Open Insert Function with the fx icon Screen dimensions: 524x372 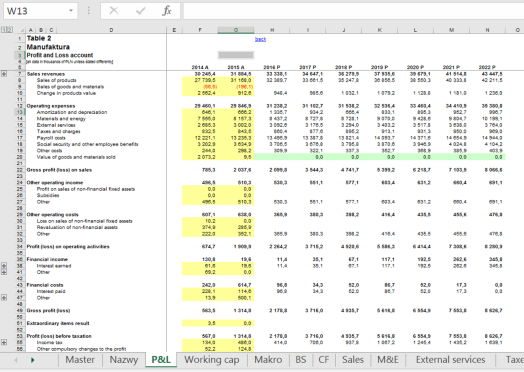point(167,11)
